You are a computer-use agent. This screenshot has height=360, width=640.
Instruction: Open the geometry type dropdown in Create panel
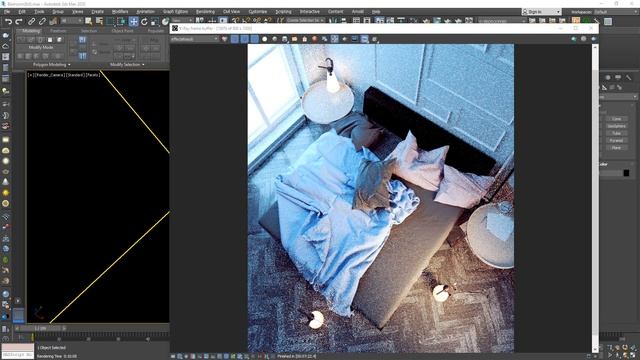point(618,97)
